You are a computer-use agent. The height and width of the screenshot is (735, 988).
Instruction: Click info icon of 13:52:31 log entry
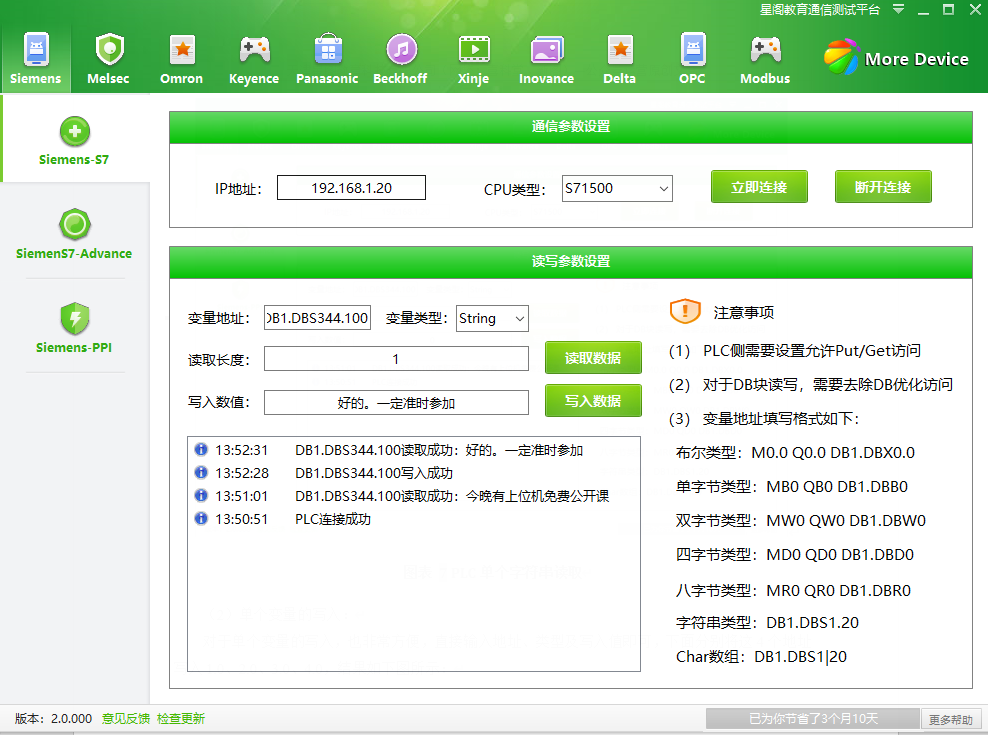[201, 449]
